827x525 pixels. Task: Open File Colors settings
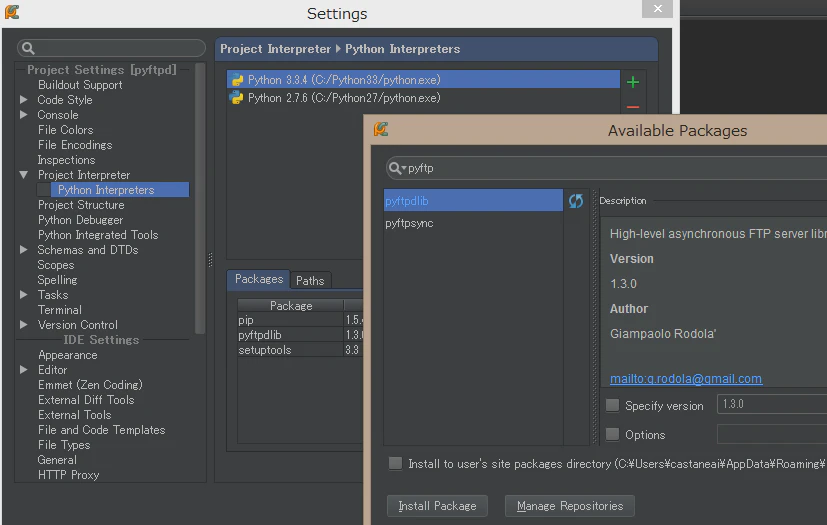(x=65, y=129)
